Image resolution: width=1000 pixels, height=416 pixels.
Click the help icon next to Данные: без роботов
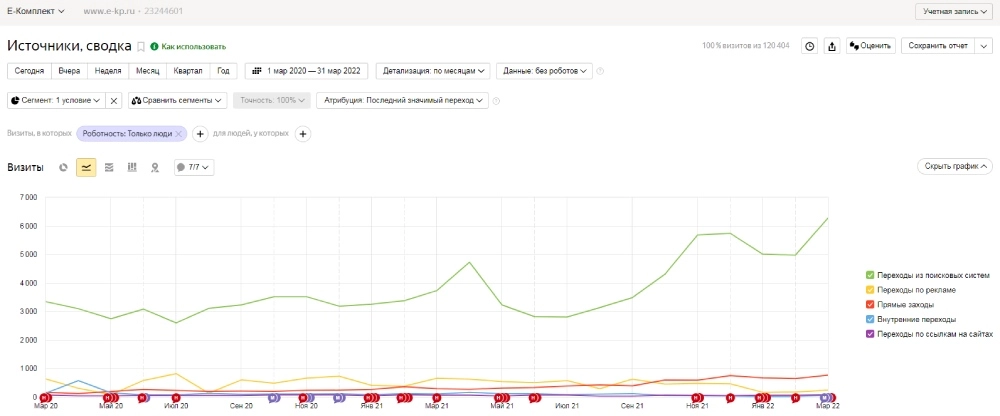point(600,71)
